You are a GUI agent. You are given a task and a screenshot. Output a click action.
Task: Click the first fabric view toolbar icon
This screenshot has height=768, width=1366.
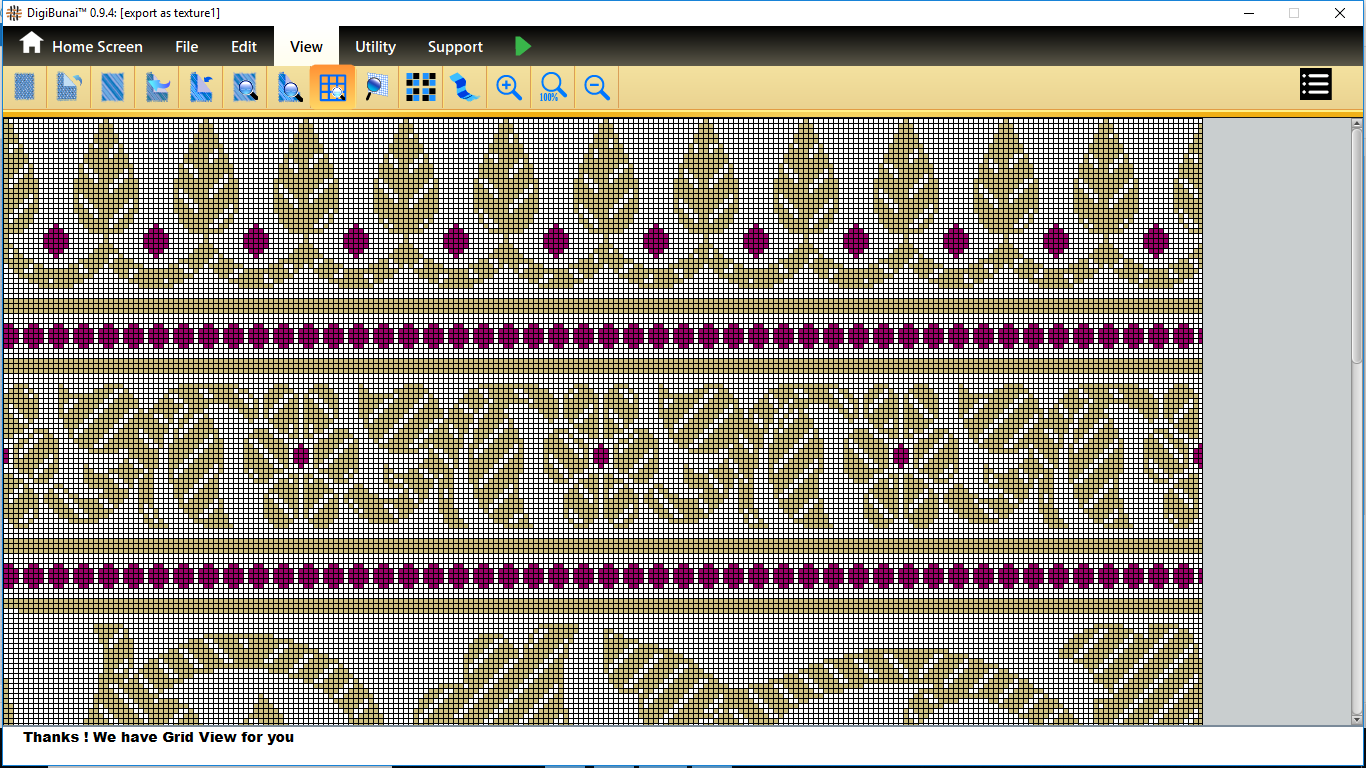click(25, 88)
